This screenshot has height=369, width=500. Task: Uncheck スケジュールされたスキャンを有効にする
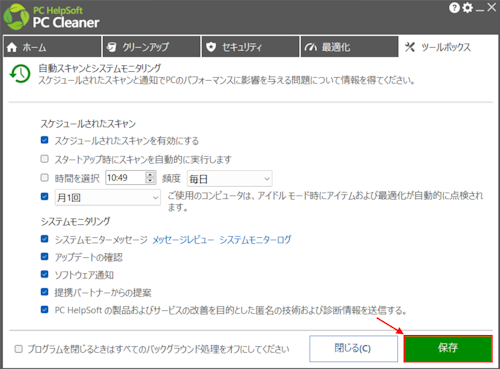(x=44, y=140)
